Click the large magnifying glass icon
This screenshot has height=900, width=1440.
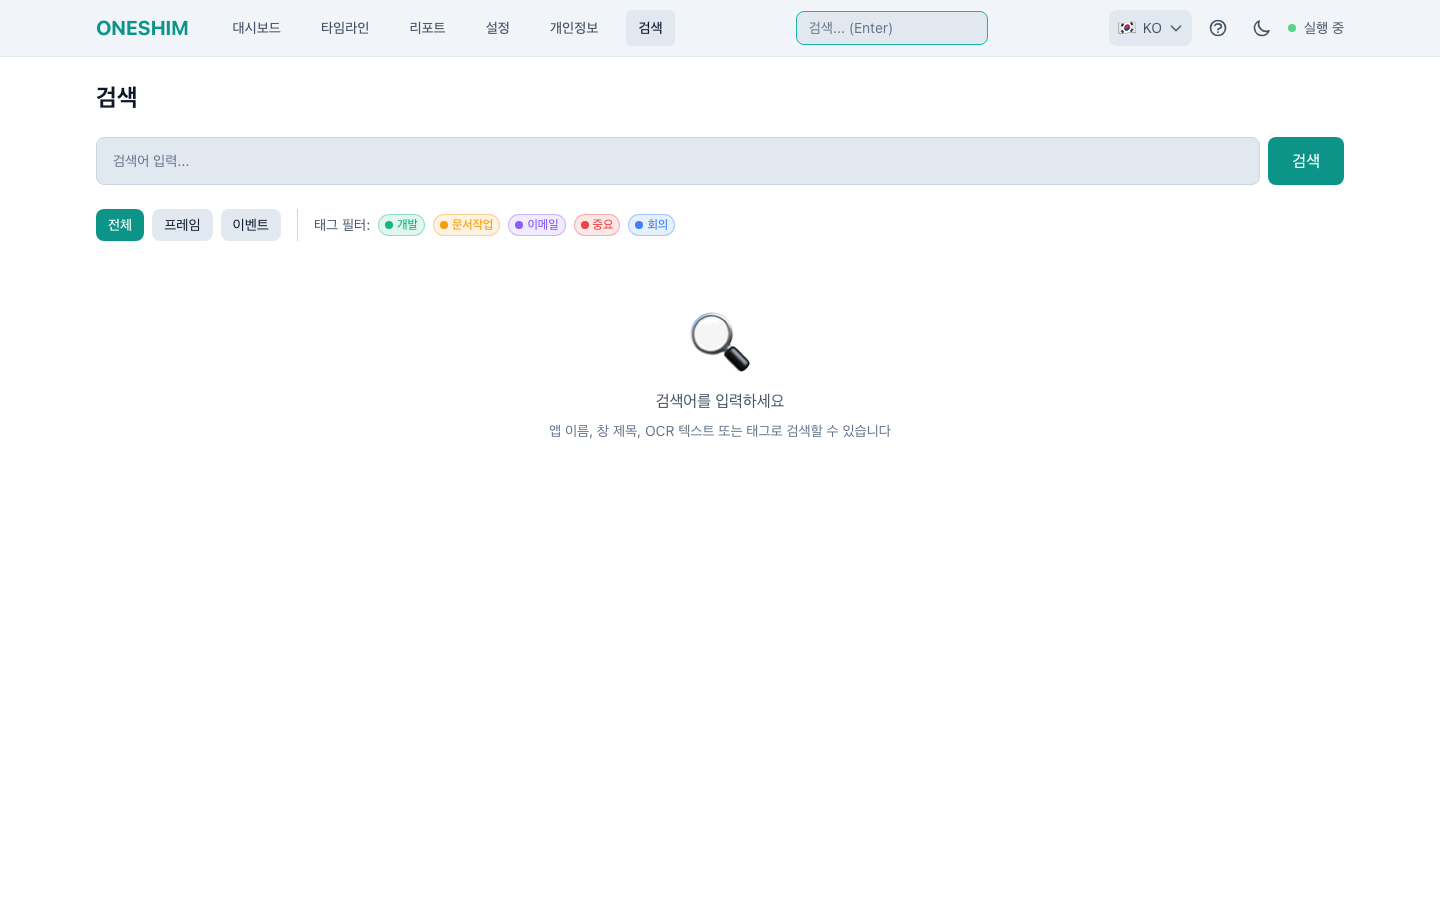719,342
